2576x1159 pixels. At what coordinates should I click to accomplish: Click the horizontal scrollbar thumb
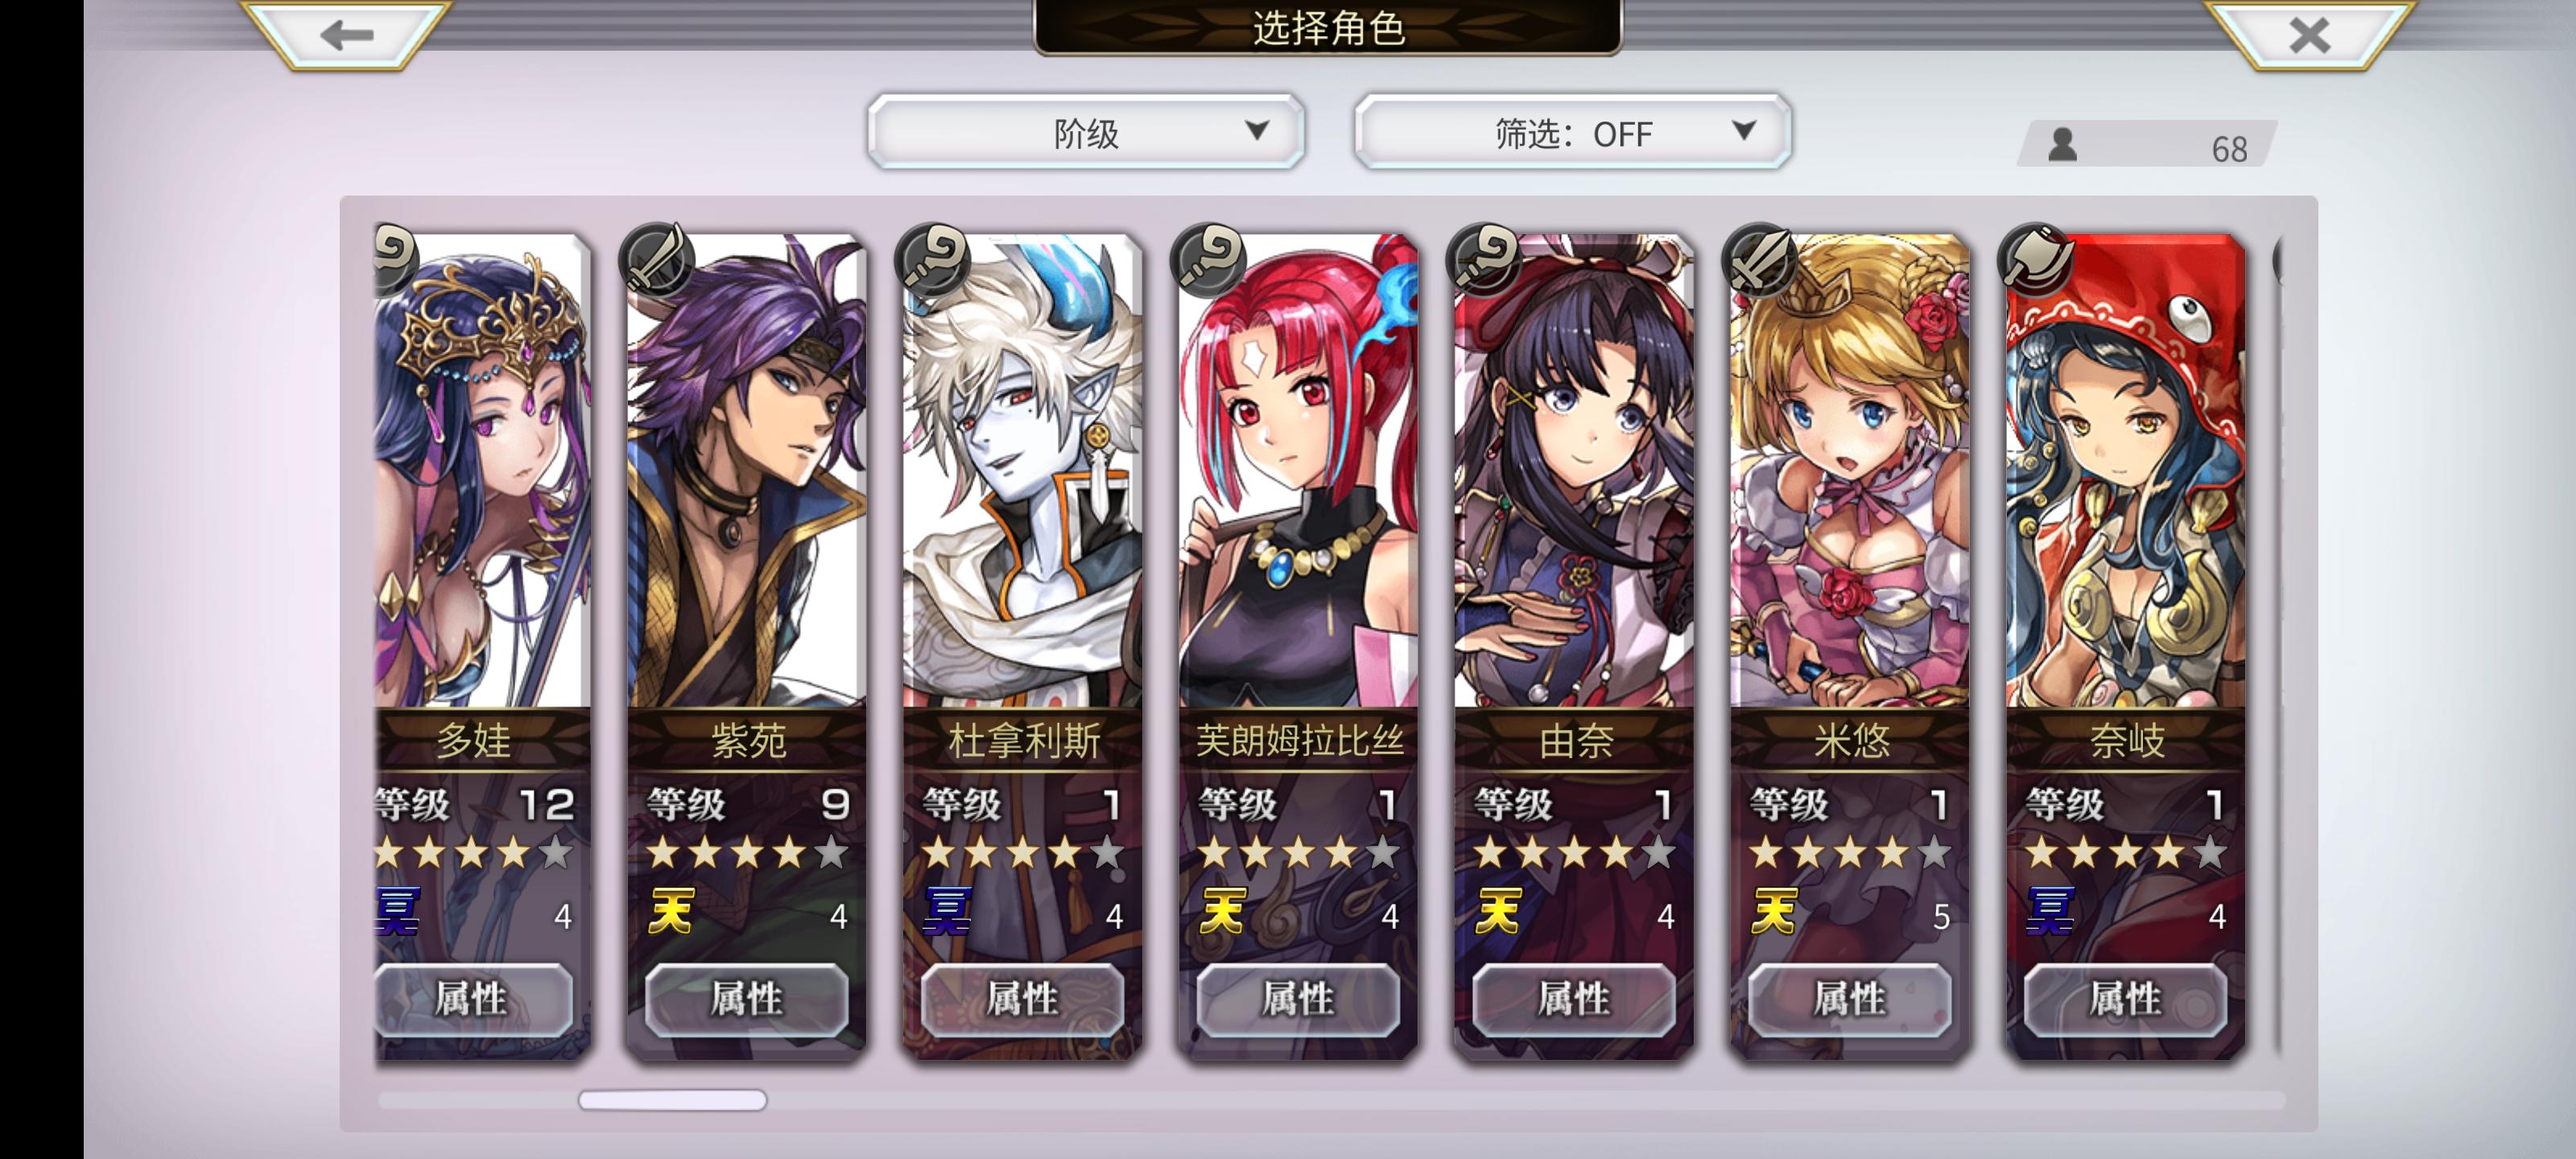(672, 1100)
